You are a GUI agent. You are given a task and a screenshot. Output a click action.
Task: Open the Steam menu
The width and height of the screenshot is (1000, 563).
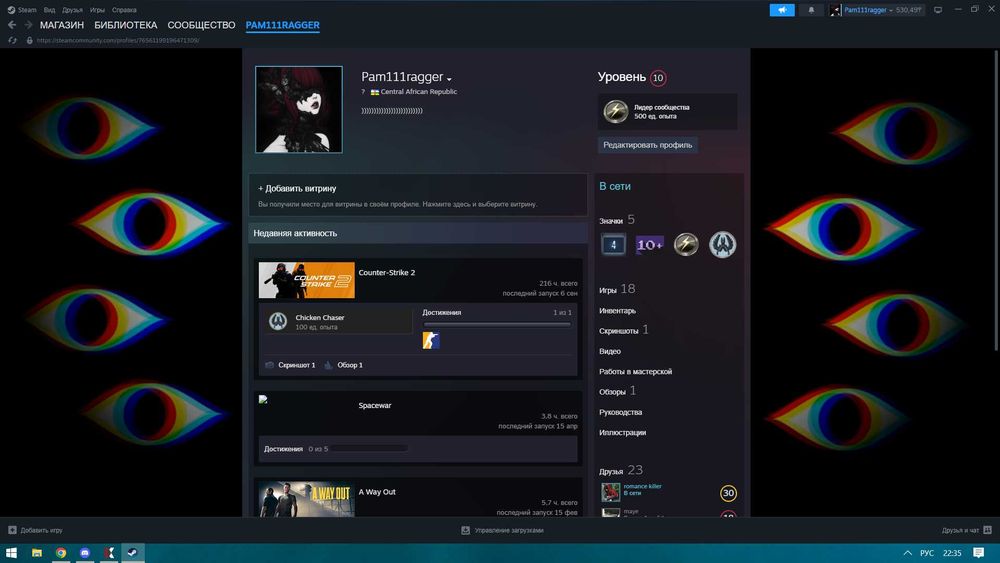click(x=22, y=10)
